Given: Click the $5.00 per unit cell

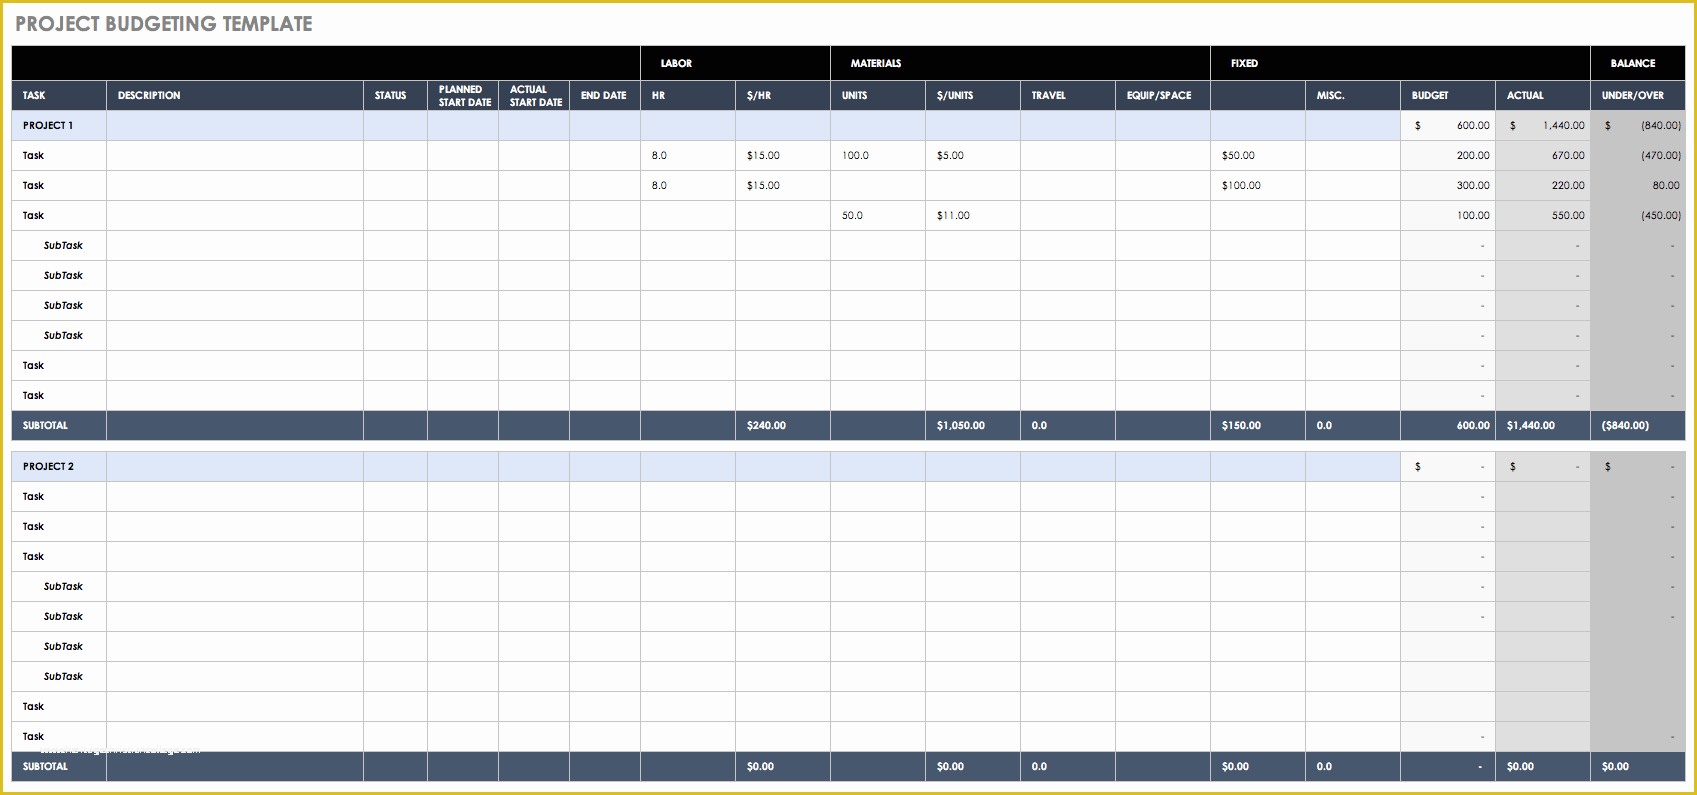Looking at the screenshot, I should click(x=973, y=155).
